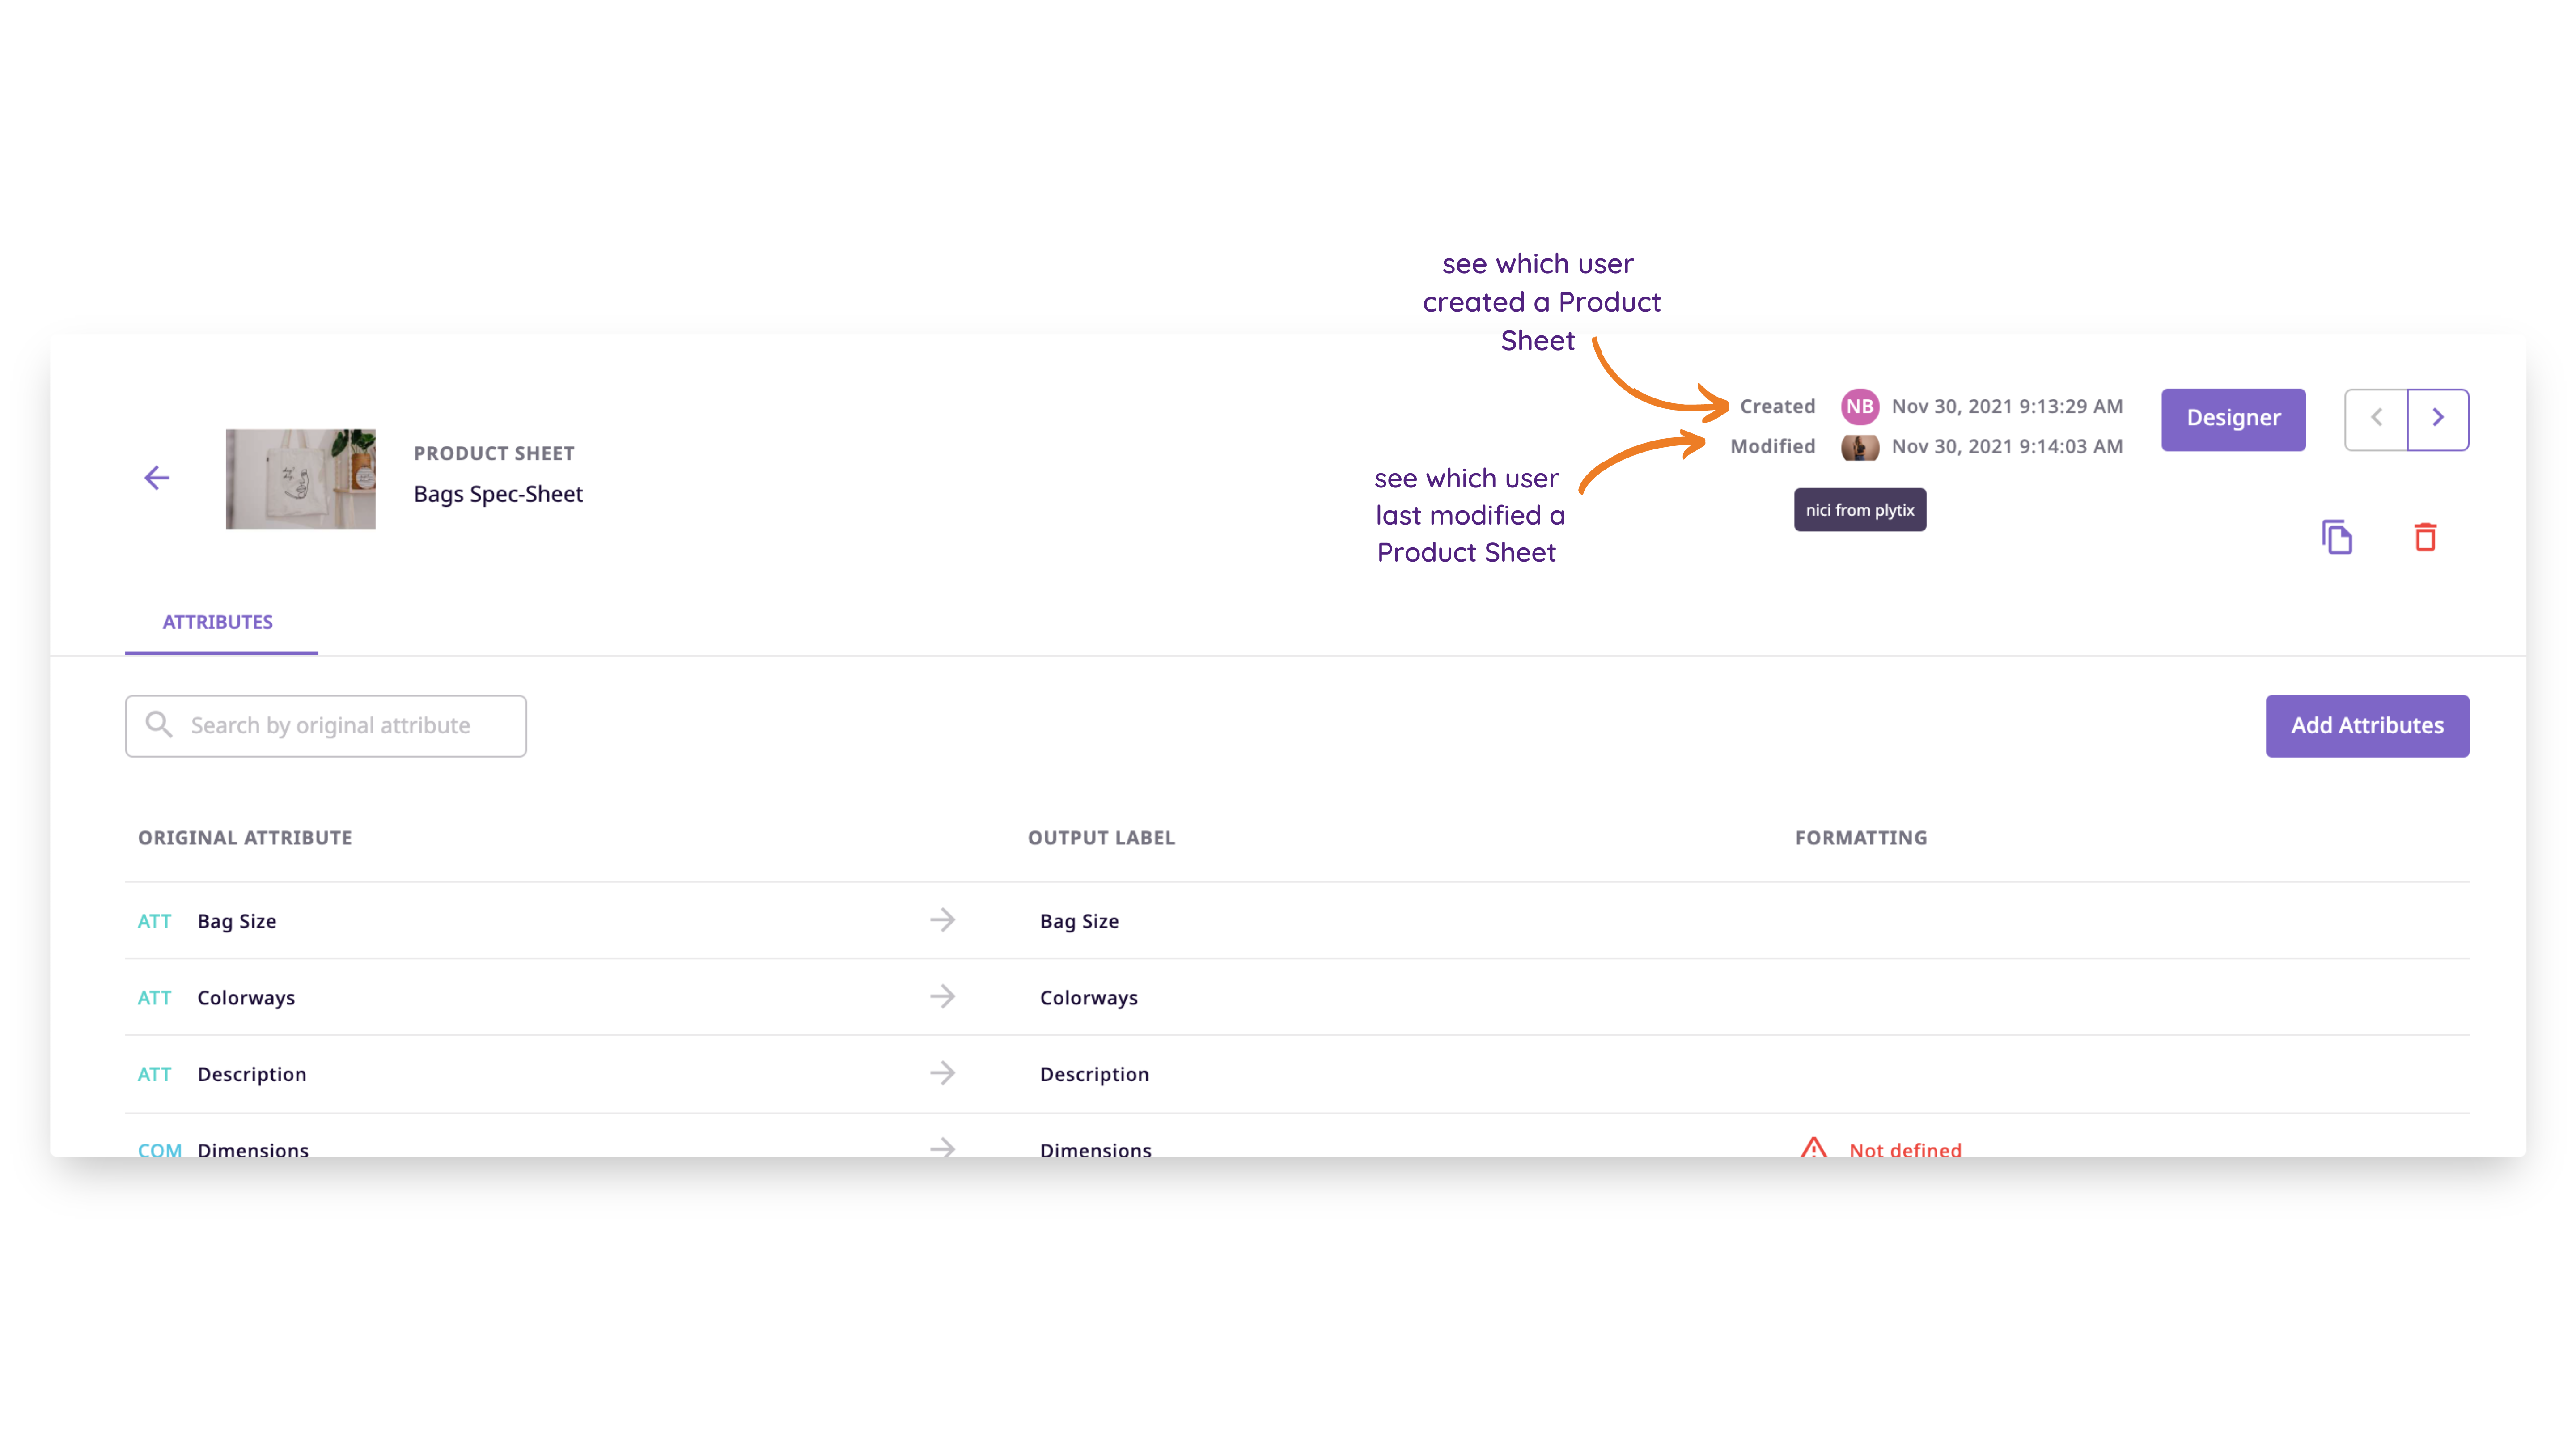The height and width of the screenshot is (1449, 2576).
Task: Click the Add Attributes button
Action: point(2367,726)
